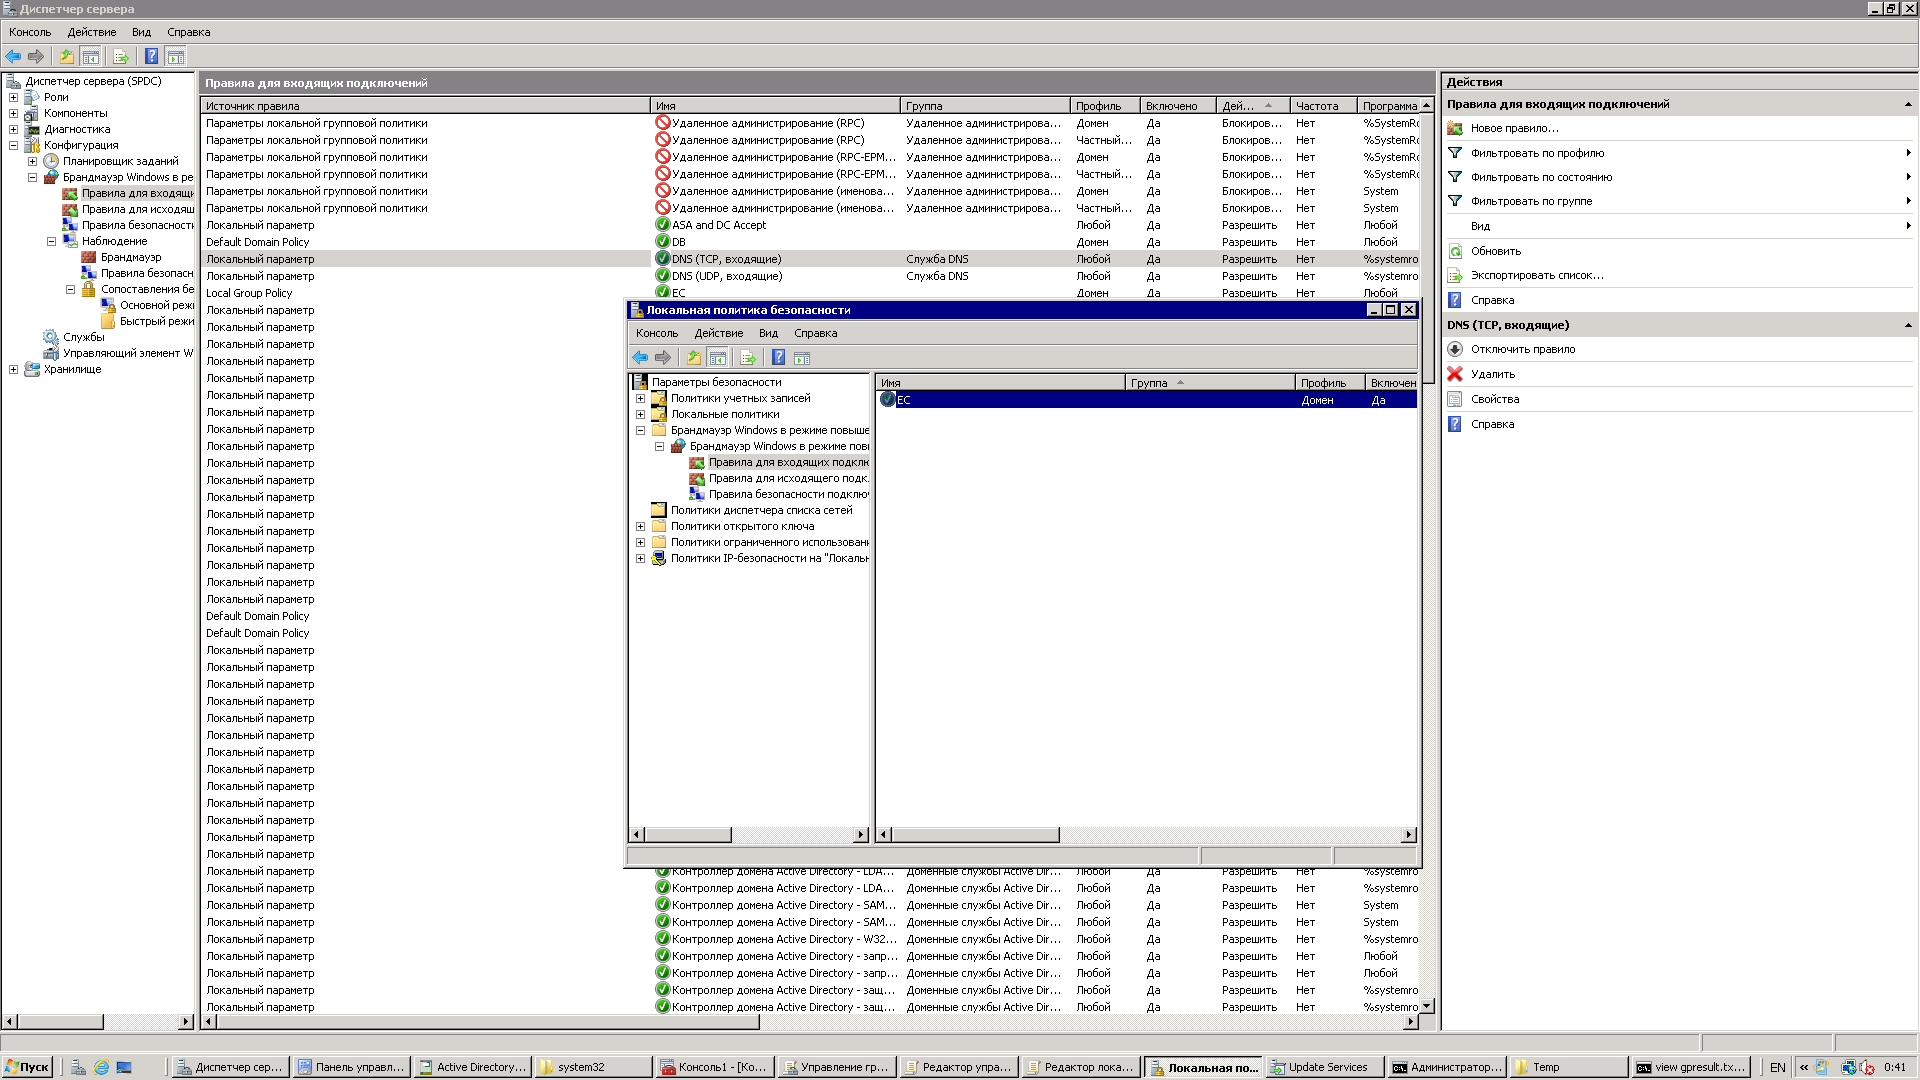Click Удалить red X icon in actions pane

pos(1455,374)
